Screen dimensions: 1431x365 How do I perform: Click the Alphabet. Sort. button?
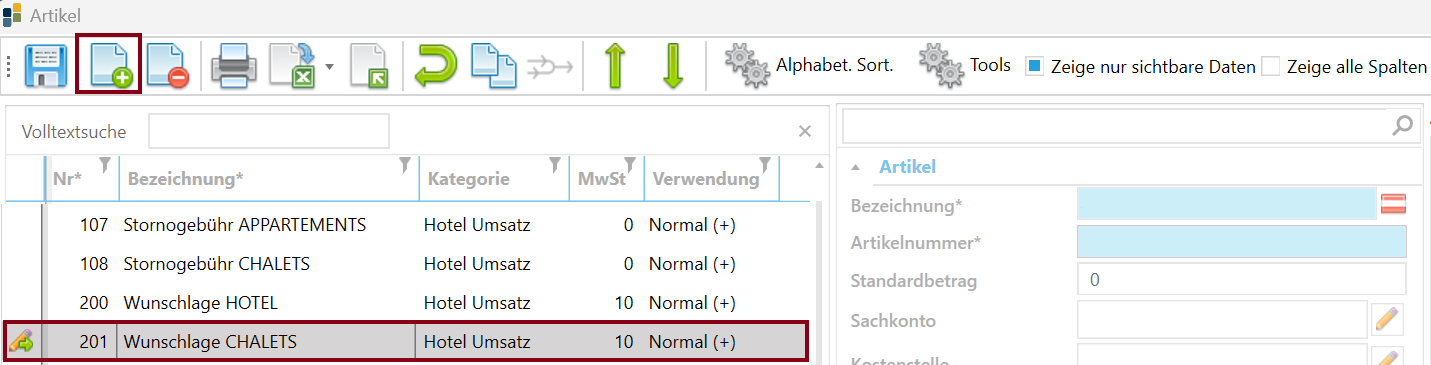coord(808,67)
